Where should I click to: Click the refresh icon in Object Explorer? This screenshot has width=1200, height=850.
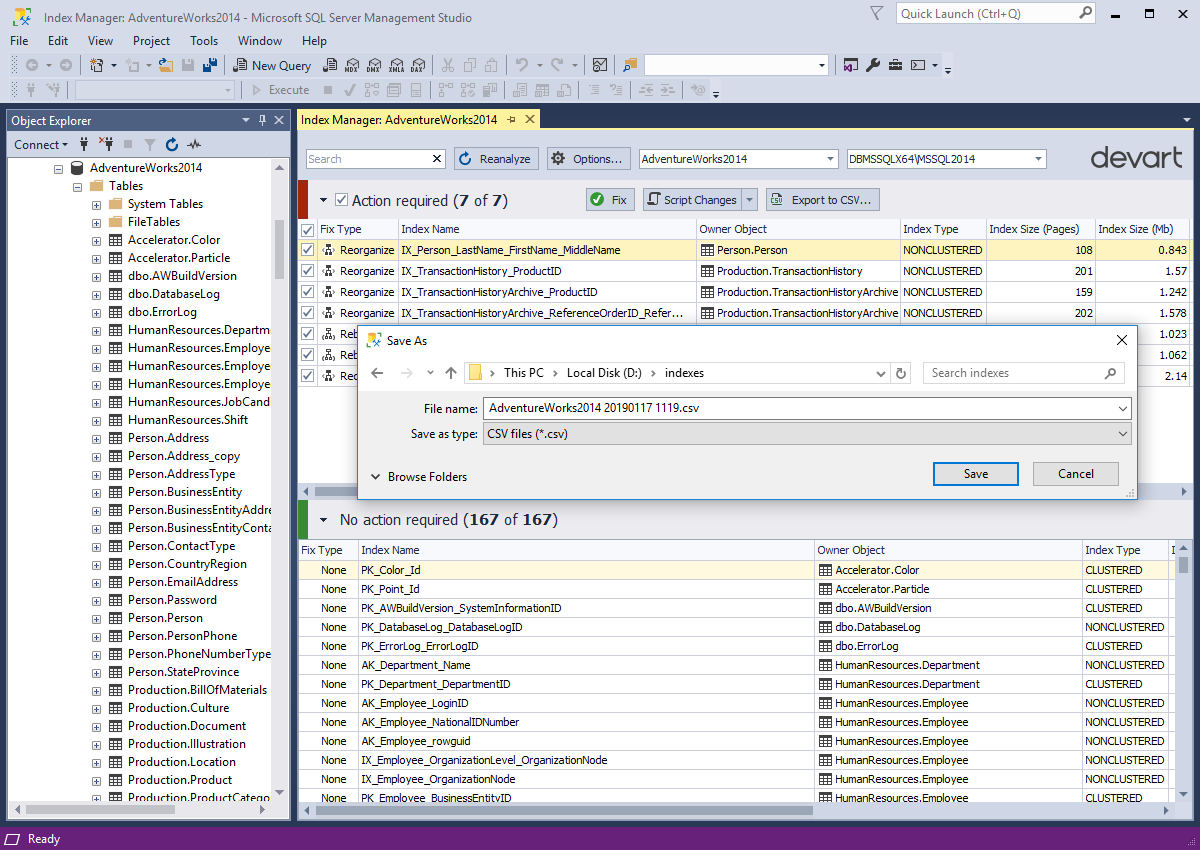(x=172, y=145)
